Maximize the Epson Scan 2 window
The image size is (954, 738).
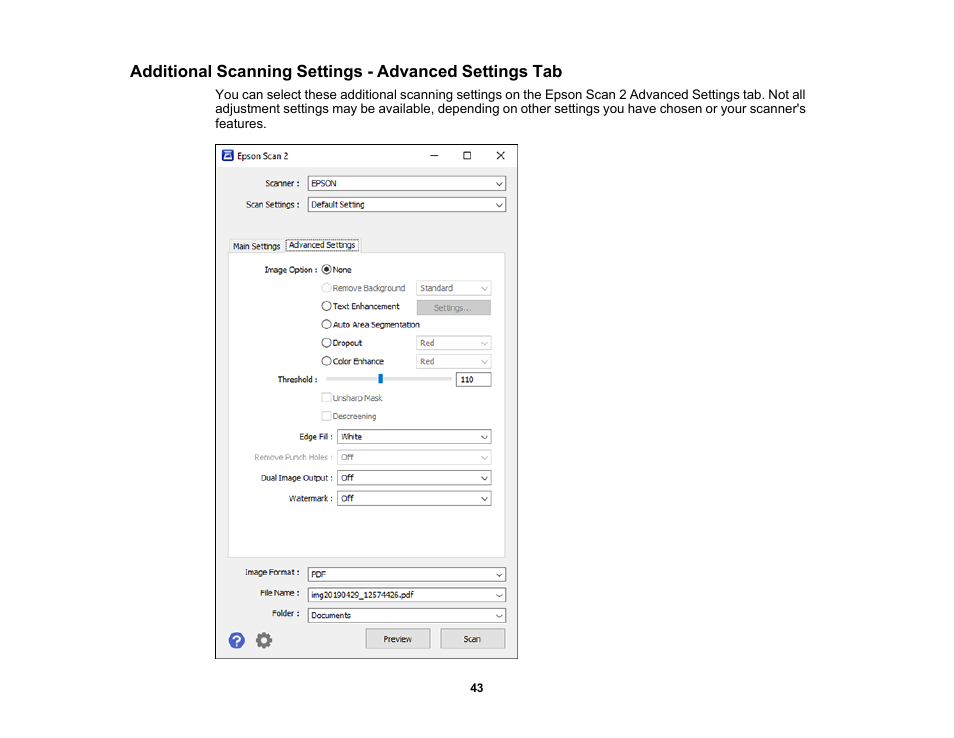467,156
